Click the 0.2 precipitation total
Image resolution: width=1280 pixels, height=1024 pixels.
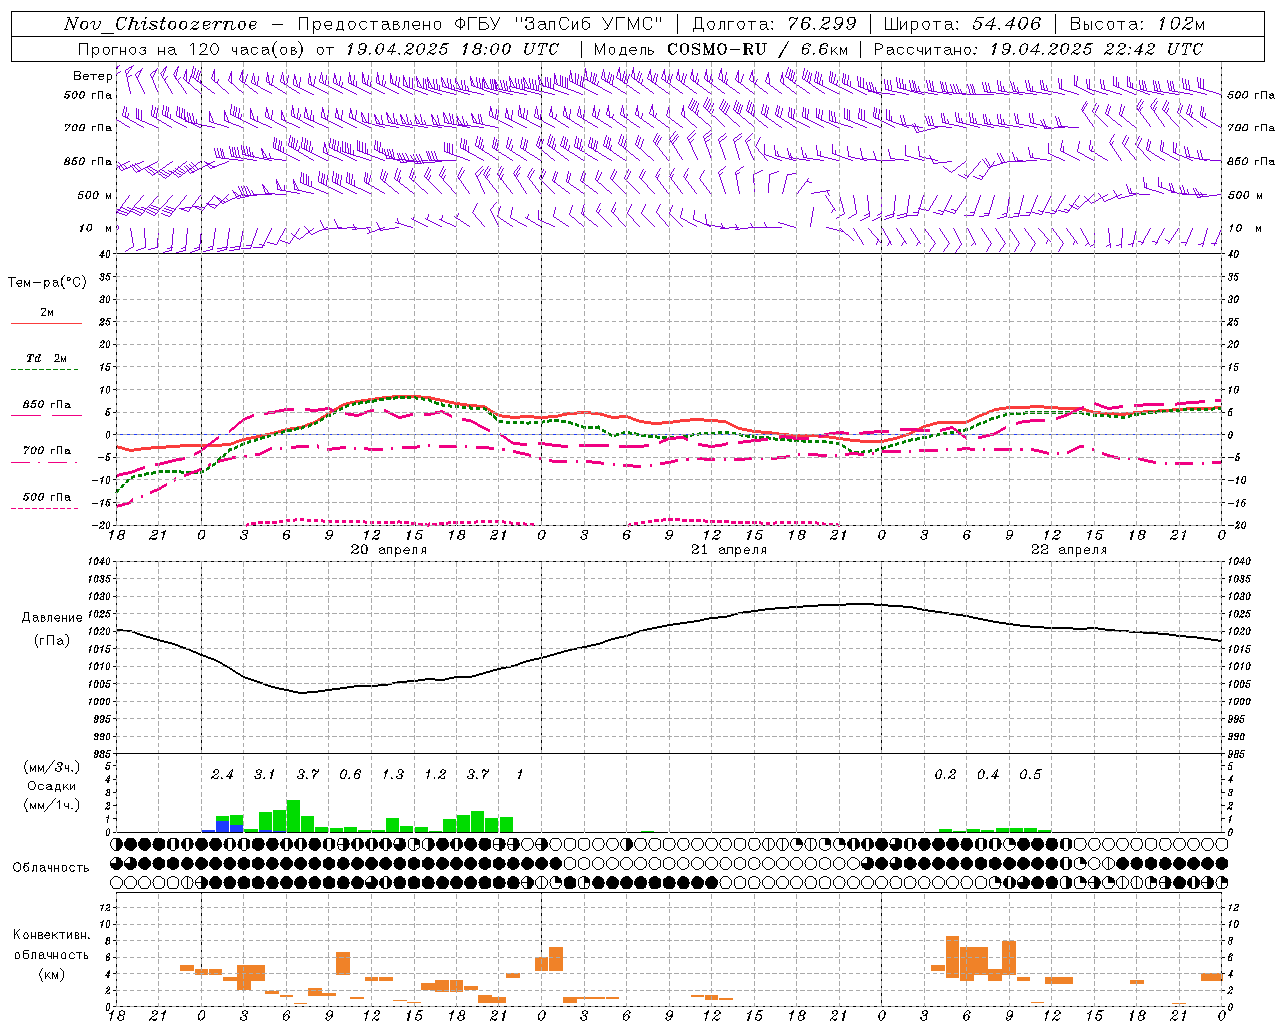coord(945,775)
